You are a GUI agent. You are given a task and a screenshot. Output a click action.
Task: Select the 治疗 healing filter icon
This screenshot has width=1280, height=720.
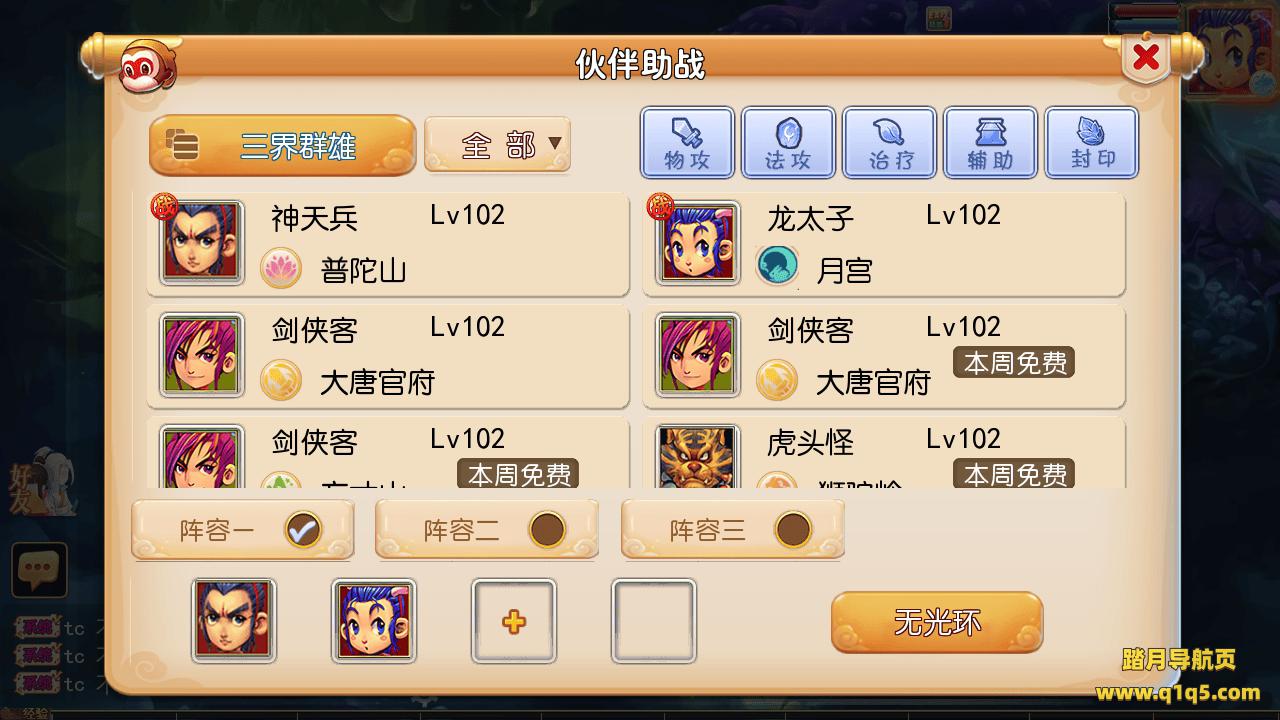(889, 143)
